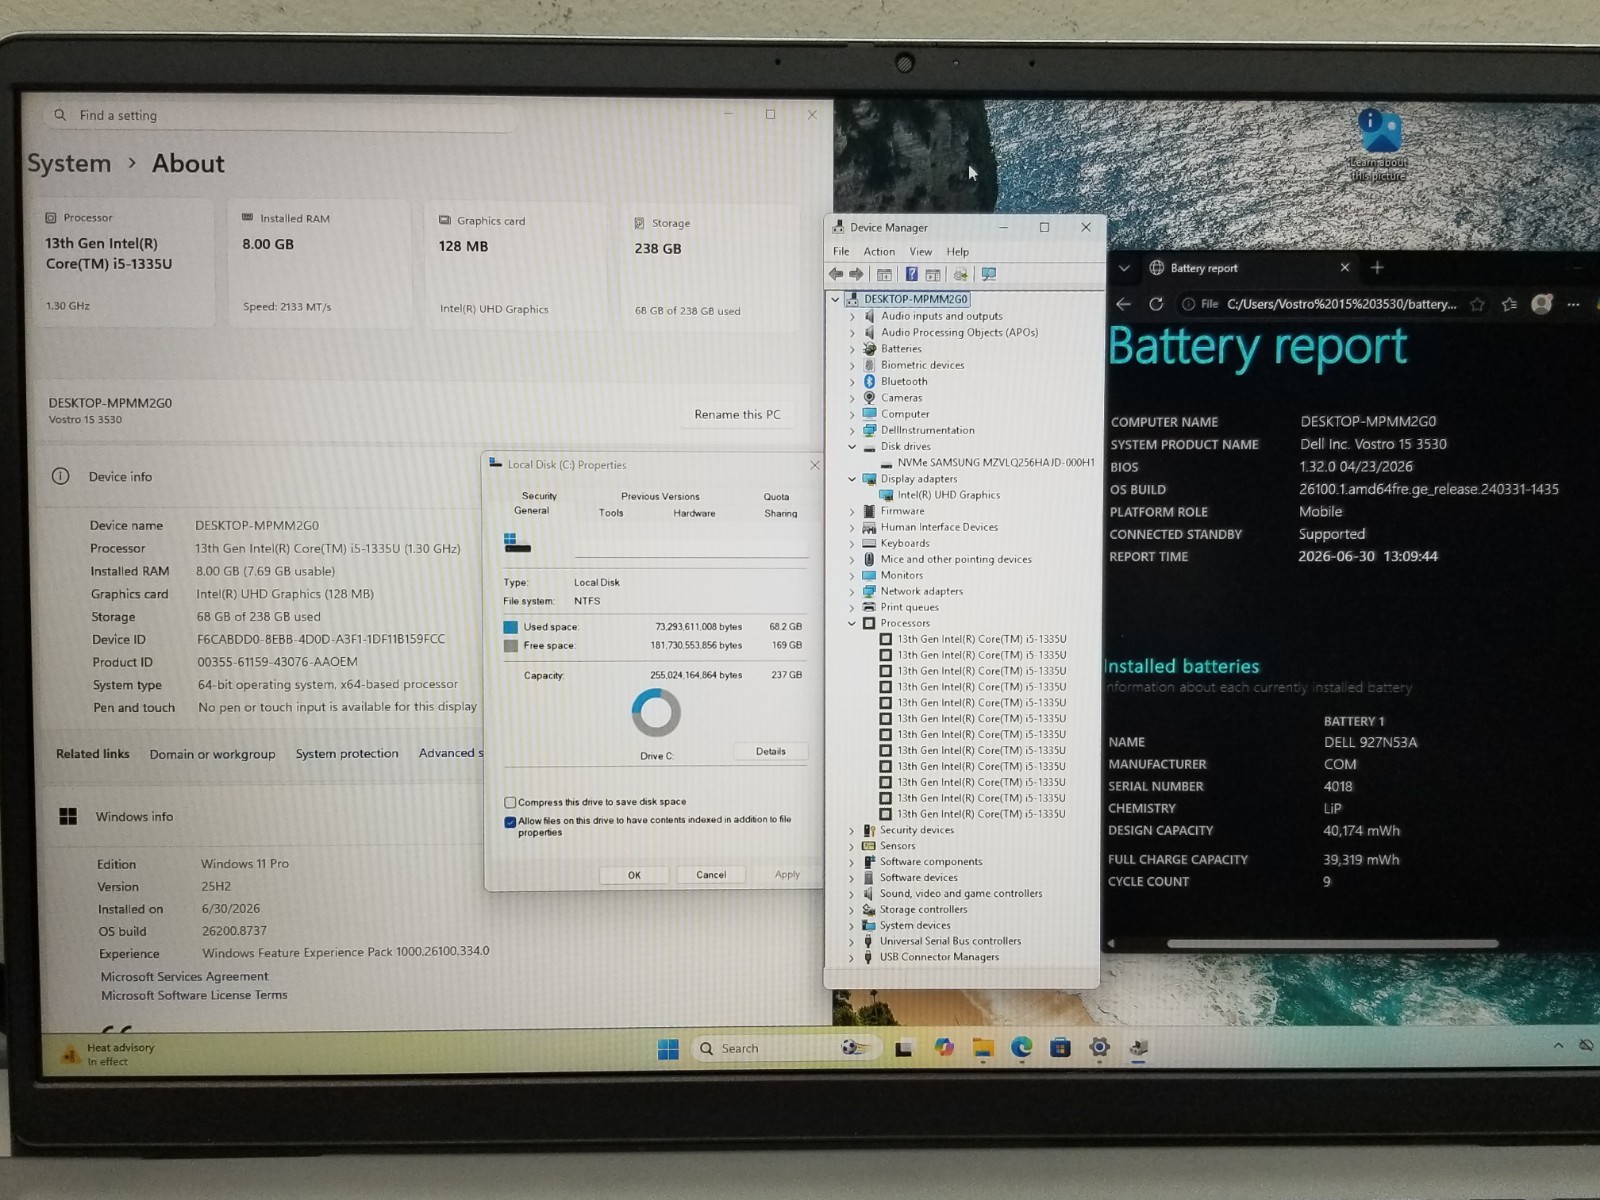Open the browser three-dot menu
Image resolution: width=1600 pixels, height=1200 pixels.
coord(1574,304)
